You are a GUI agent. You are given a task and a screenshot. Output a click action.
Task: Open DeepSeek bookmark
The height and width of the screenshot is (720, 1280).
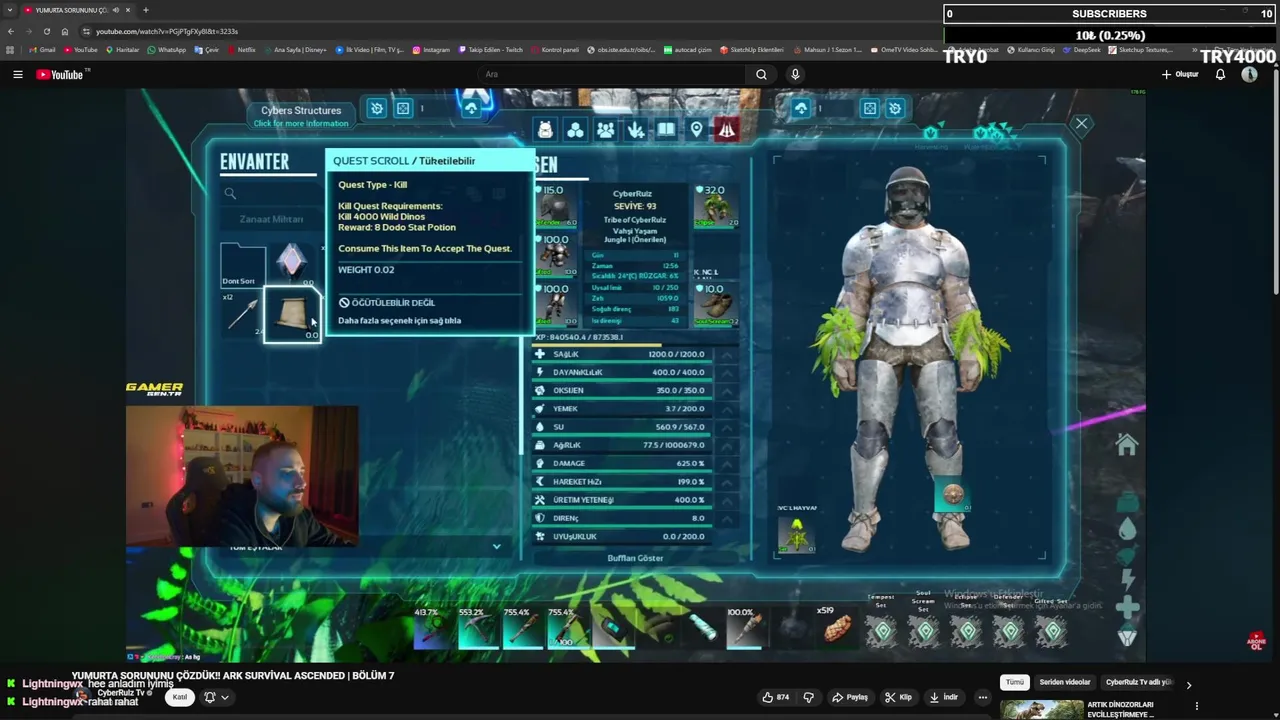[1082, 49]
